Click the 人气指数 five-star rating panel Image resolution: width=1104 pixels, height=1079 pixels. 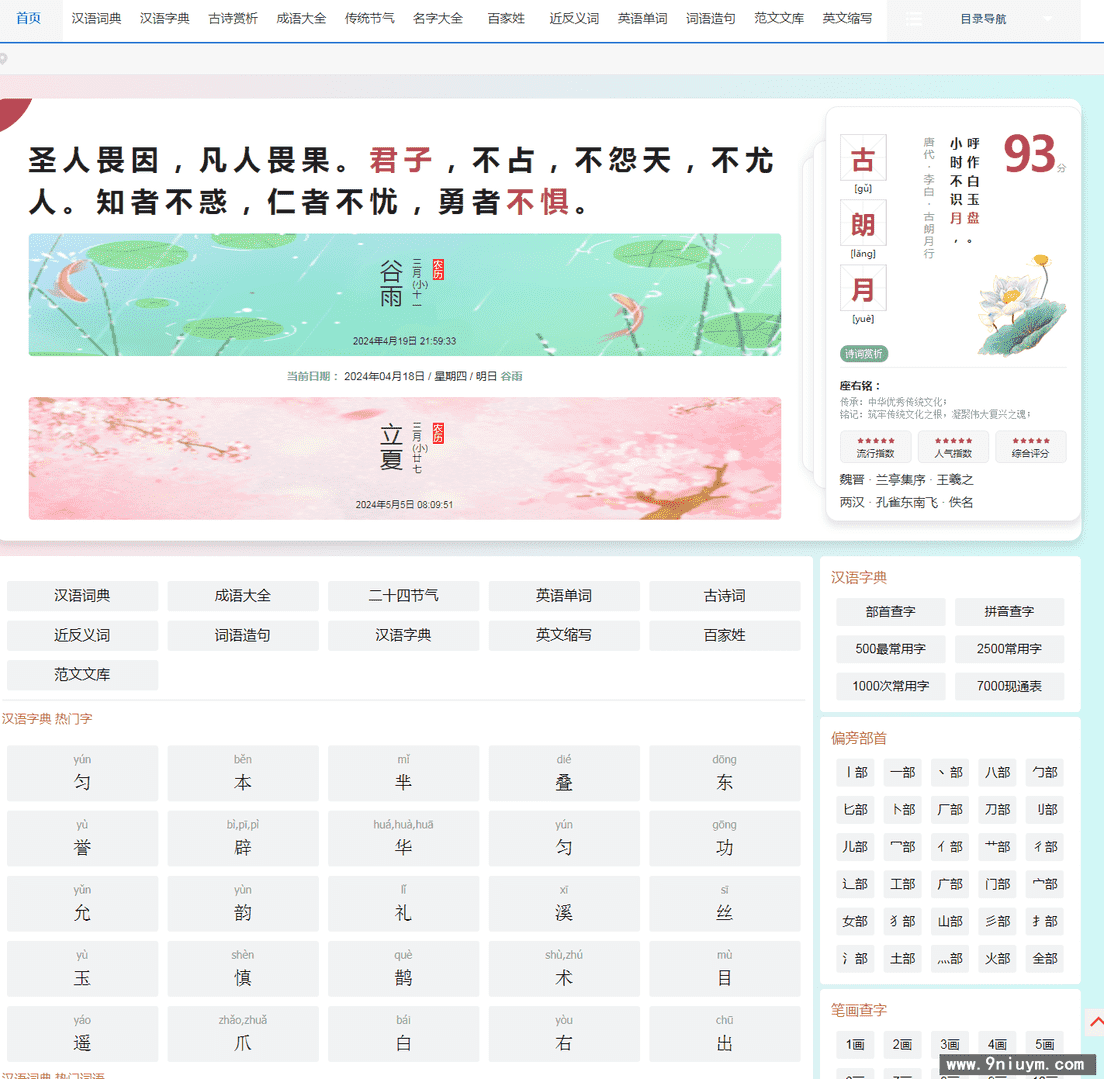(953, 447)
